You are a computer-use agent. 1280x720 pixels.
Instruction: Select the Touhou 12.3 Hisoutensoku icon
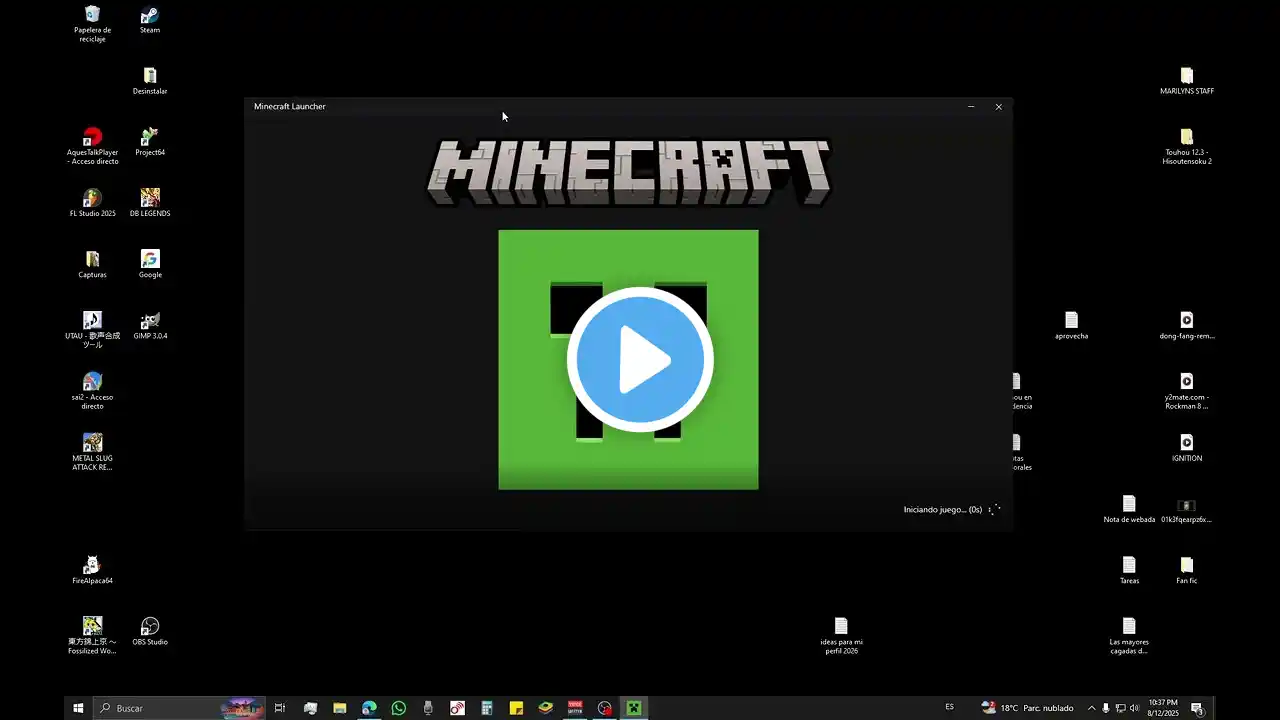pyautogui.click(x=1187, y=145)
